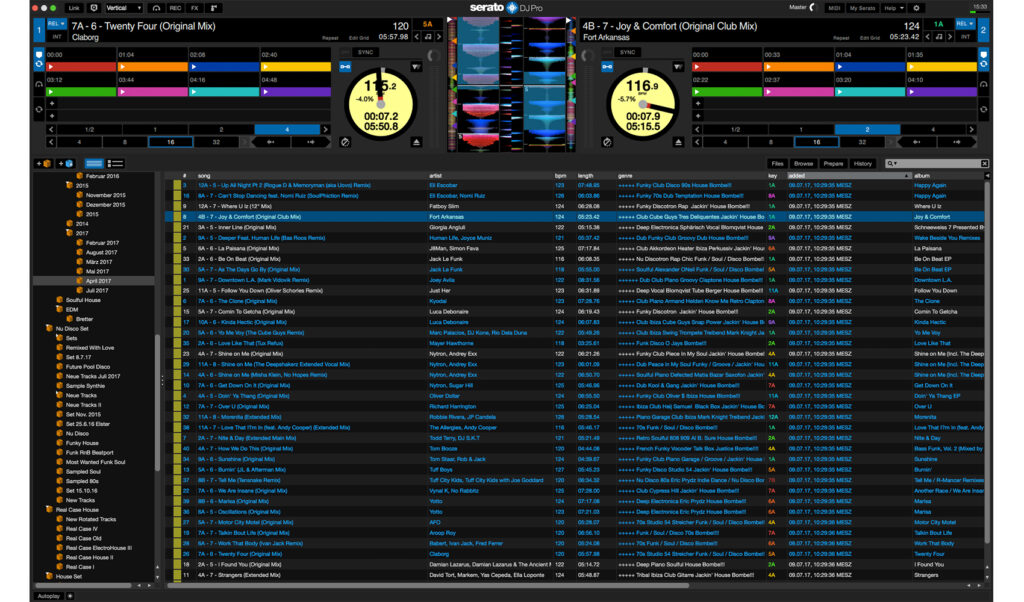The height and width of the screenshot is (602, 1024).
Task: Trigger deck 1 red cue at 00:00
Action: tap(81, 67)
